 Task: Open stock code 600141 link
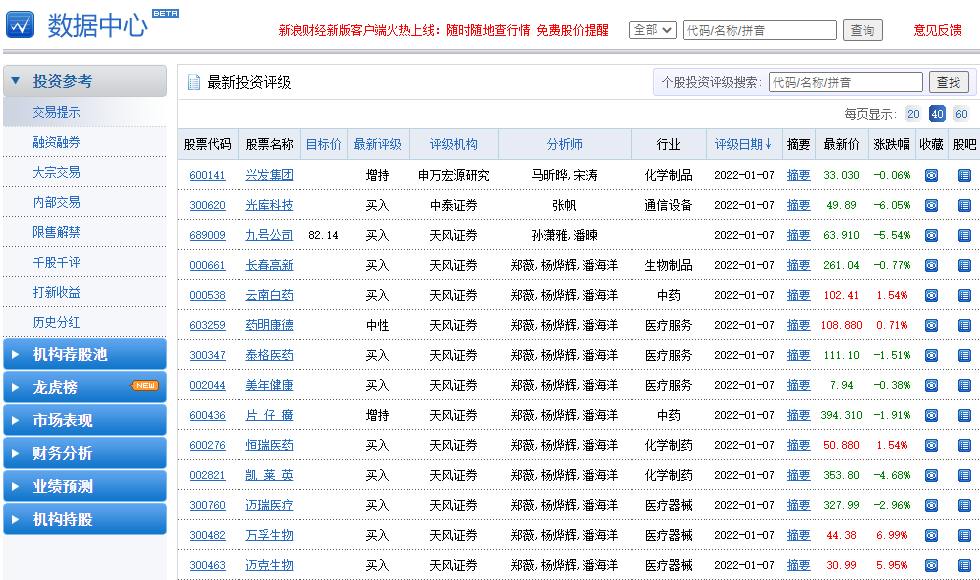[208, 176]
